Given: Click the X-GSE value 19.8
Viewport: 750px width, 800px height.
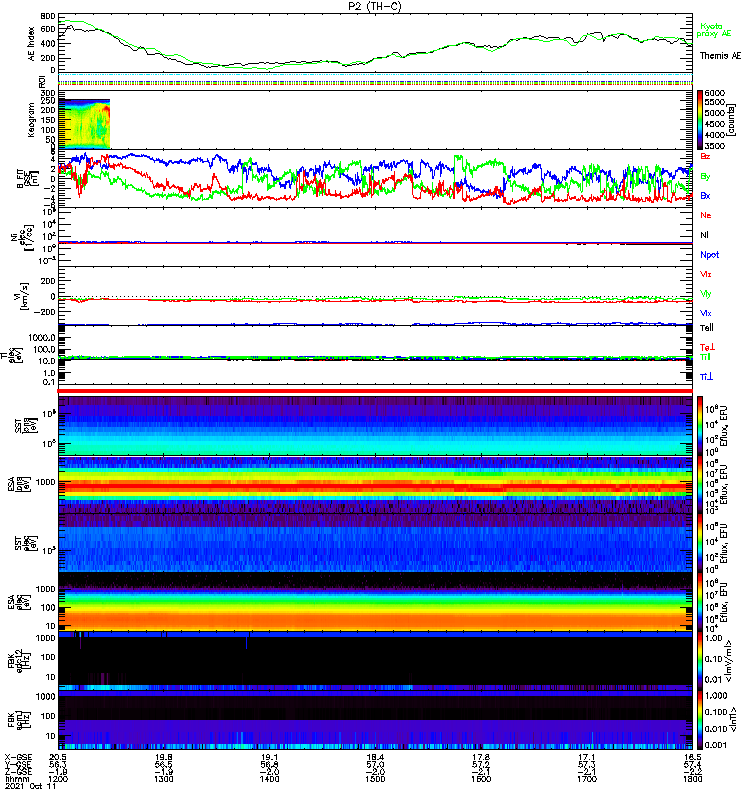Looking at the screenshot, I should [164, 757].
